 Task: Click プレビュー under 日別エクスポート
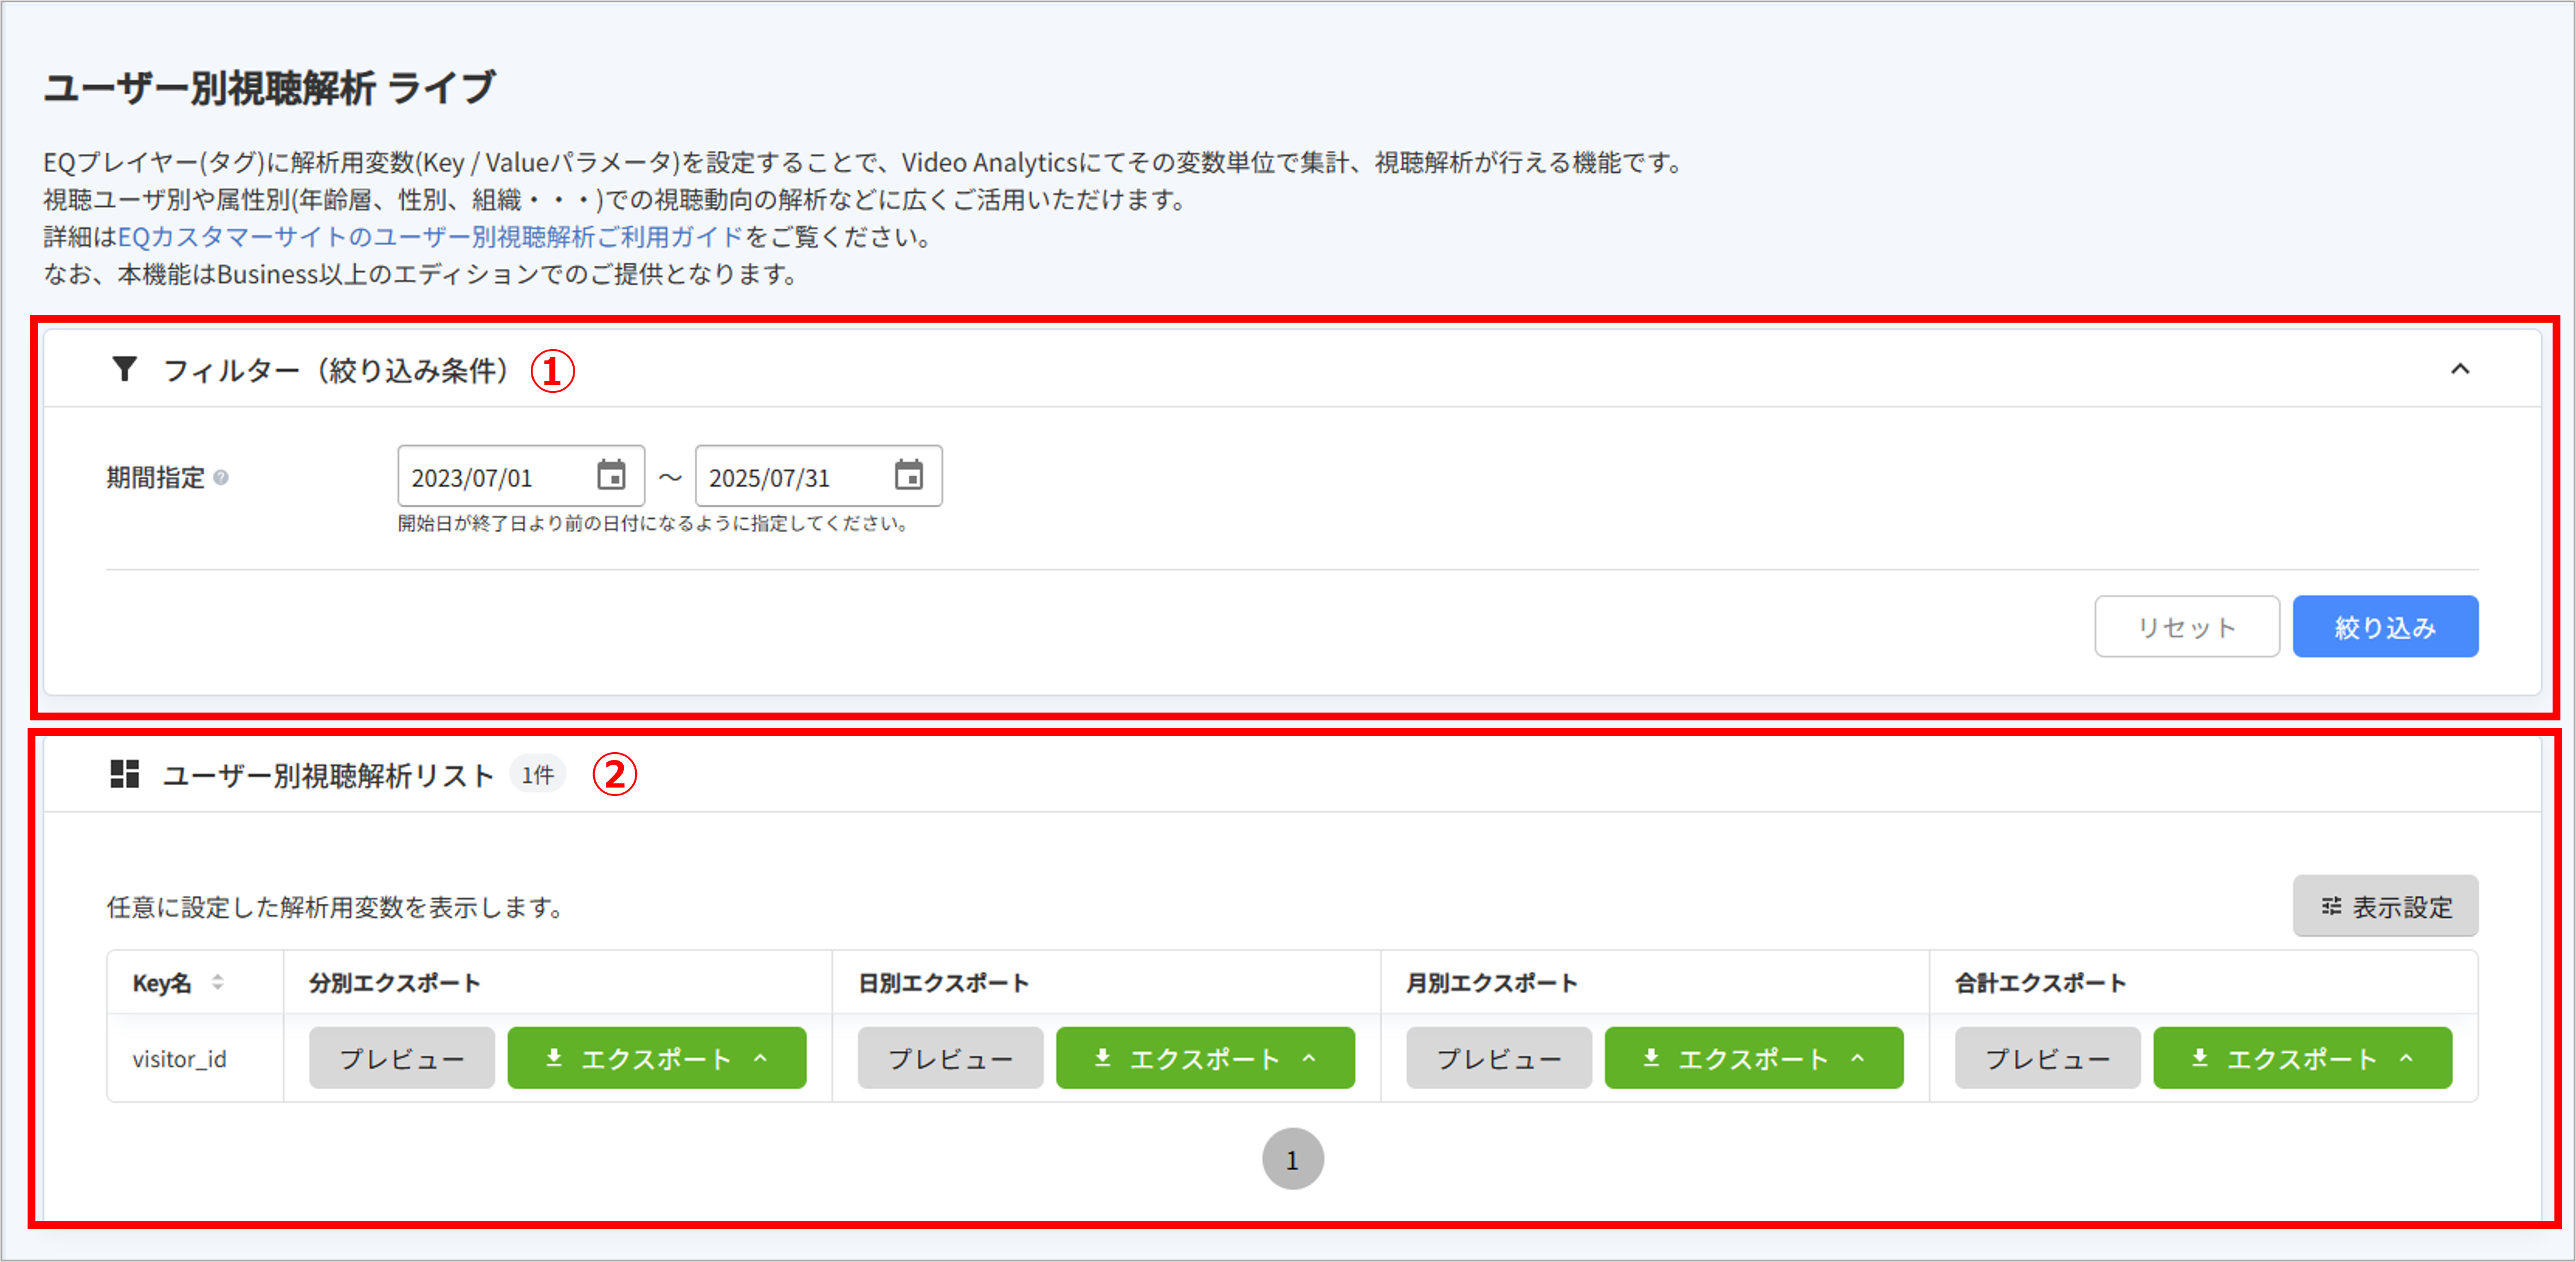950,1058
